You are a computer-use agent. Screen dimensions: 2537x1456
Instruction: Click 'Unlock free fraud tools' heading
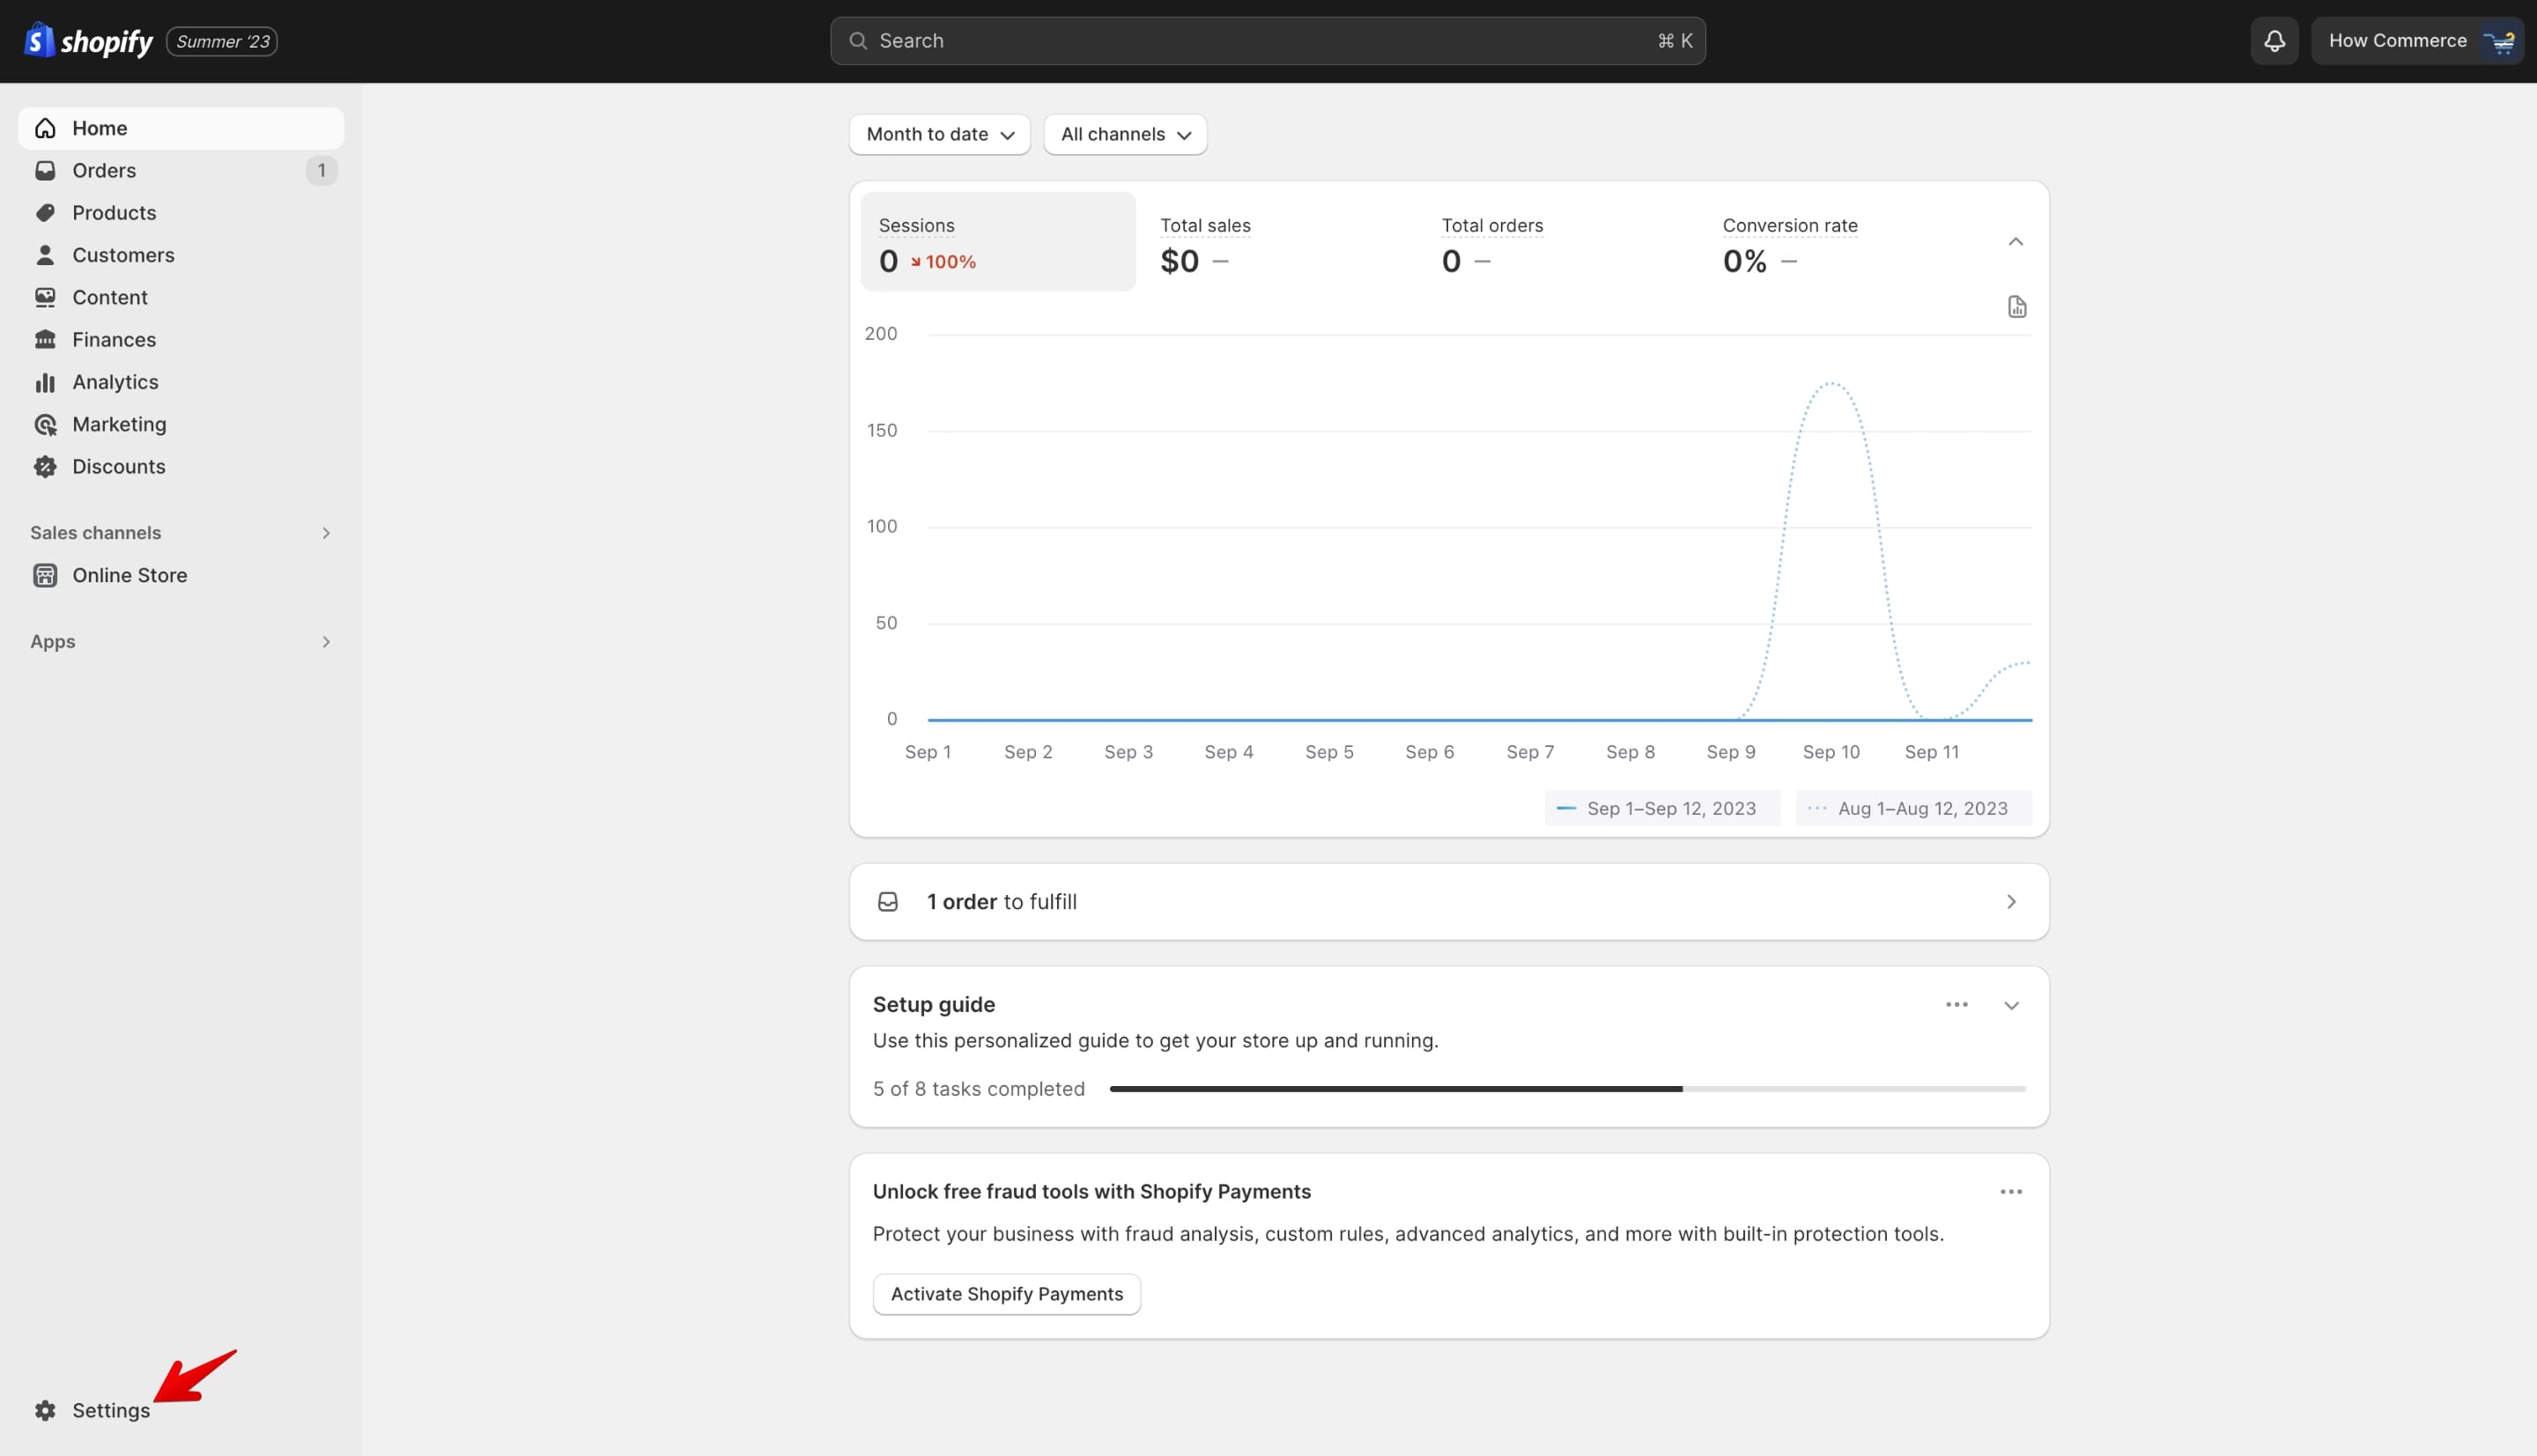pyautogui.click(x=1091, y=1192)
